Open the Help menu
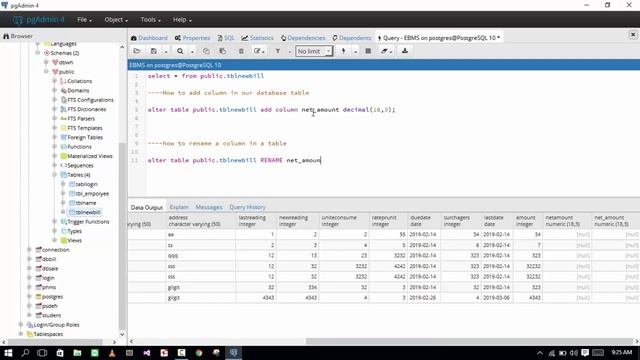This screenshot has width=640, height=360. tap(182, 20)
